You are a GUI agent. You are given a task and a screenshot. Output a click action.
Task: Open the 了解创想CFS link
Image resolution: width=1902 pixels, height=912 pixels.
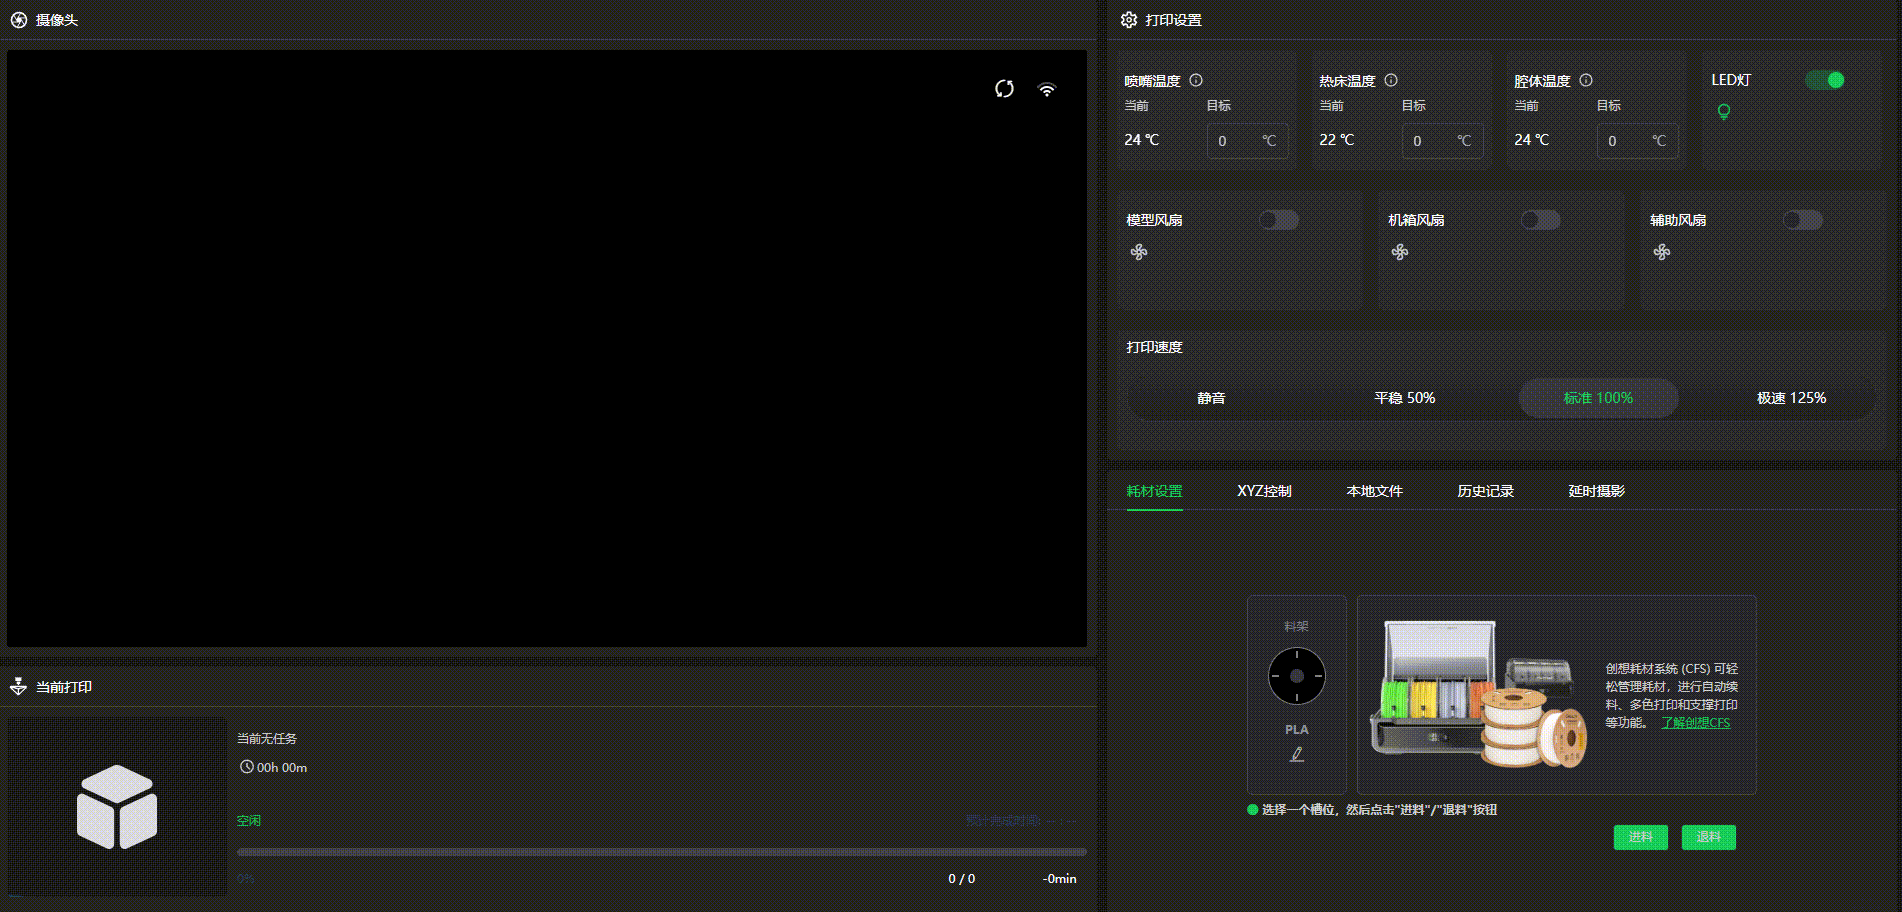[x=1695, y=723]
